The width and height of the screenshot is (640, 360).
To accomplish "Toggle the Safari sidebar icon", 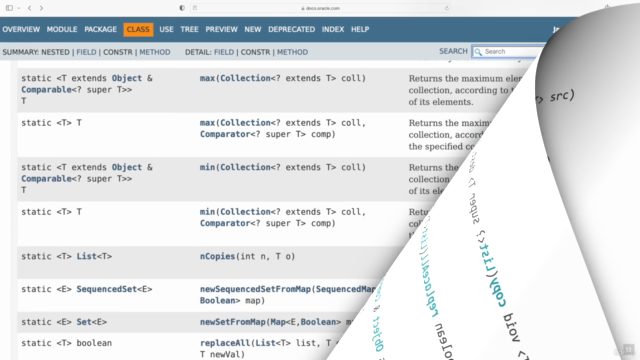I will [x=9, y=8].
